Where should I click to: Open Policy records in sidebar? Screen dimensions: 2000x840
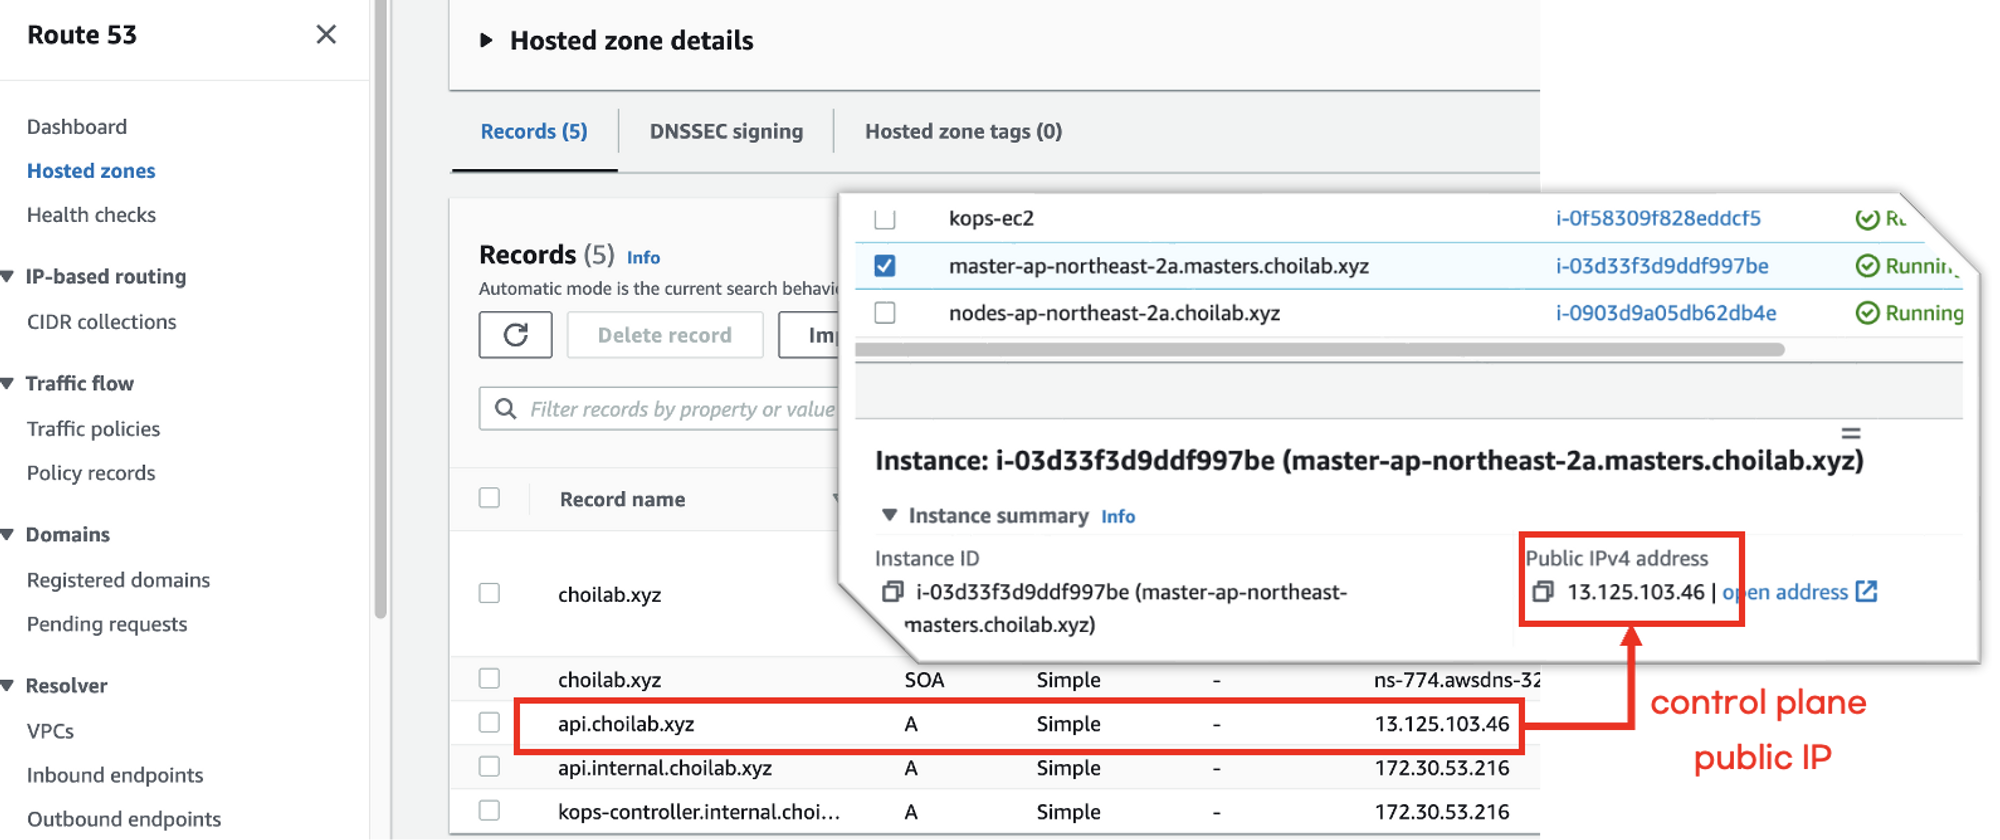click(91, 473)
